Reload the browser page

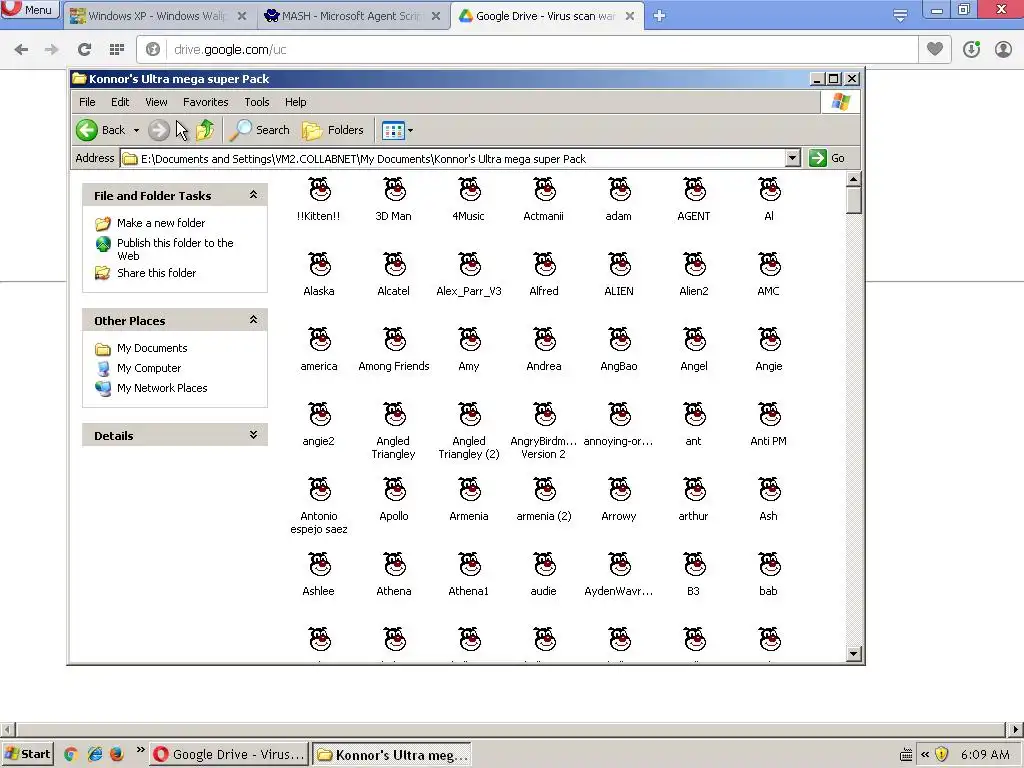(84, 49)
